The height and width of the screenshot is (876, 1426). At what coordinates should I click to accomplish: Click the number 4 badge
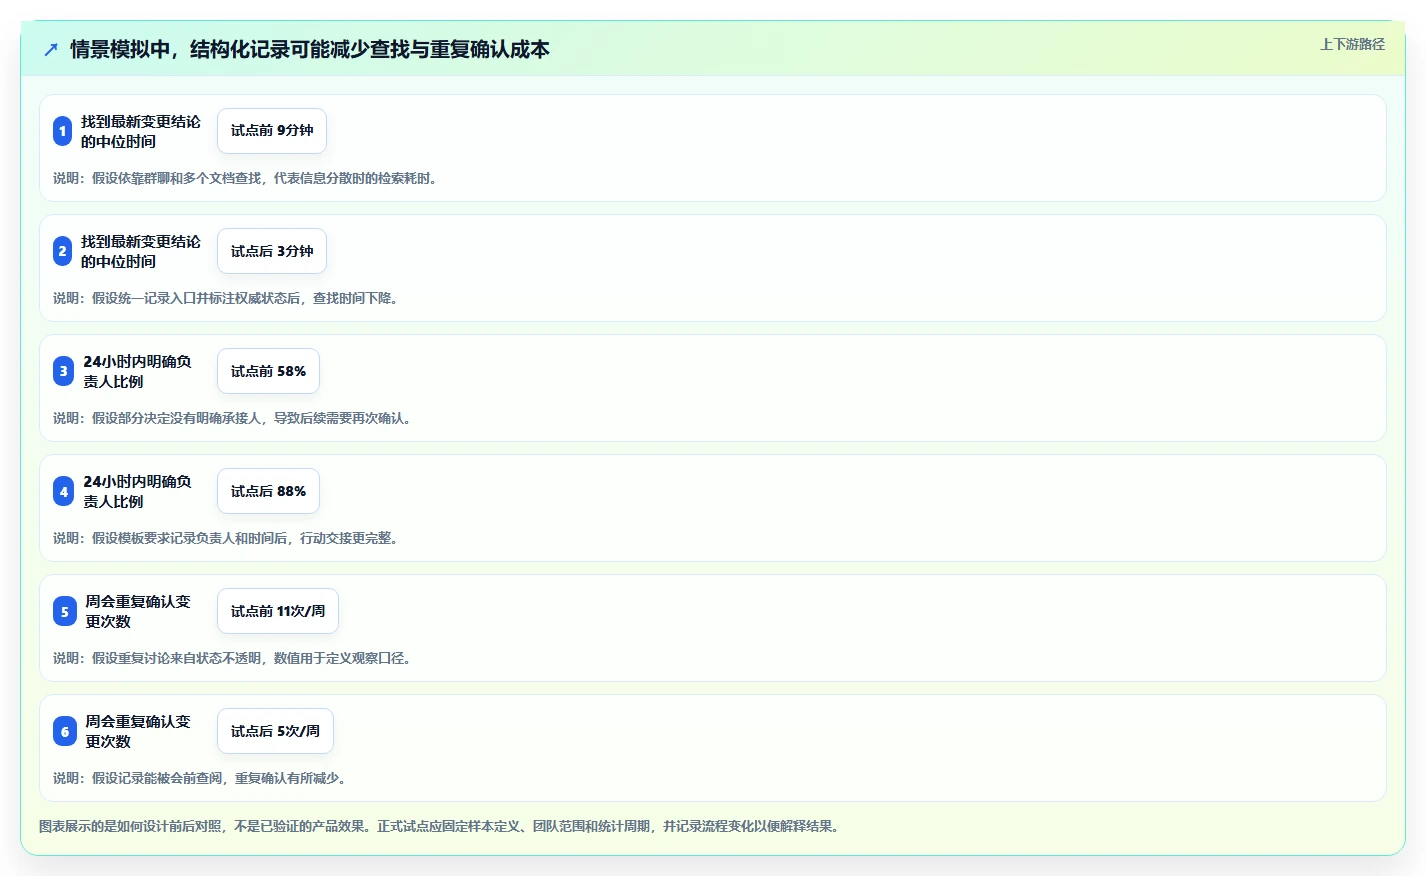[x=63, y=491]
